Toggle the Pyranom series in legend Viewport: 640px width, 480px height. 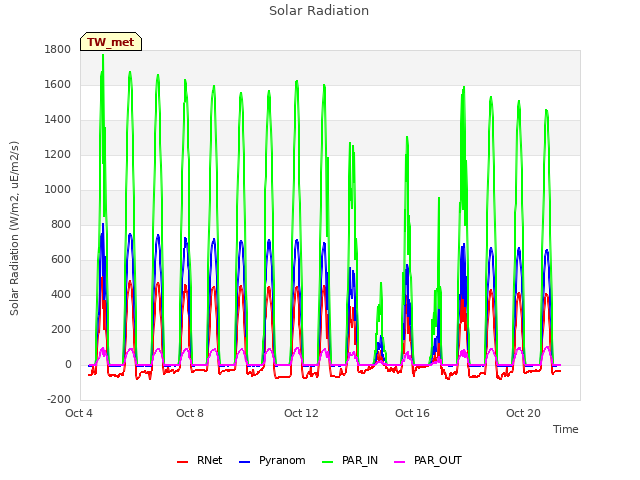pyautogui.click(x=272, y=460)
